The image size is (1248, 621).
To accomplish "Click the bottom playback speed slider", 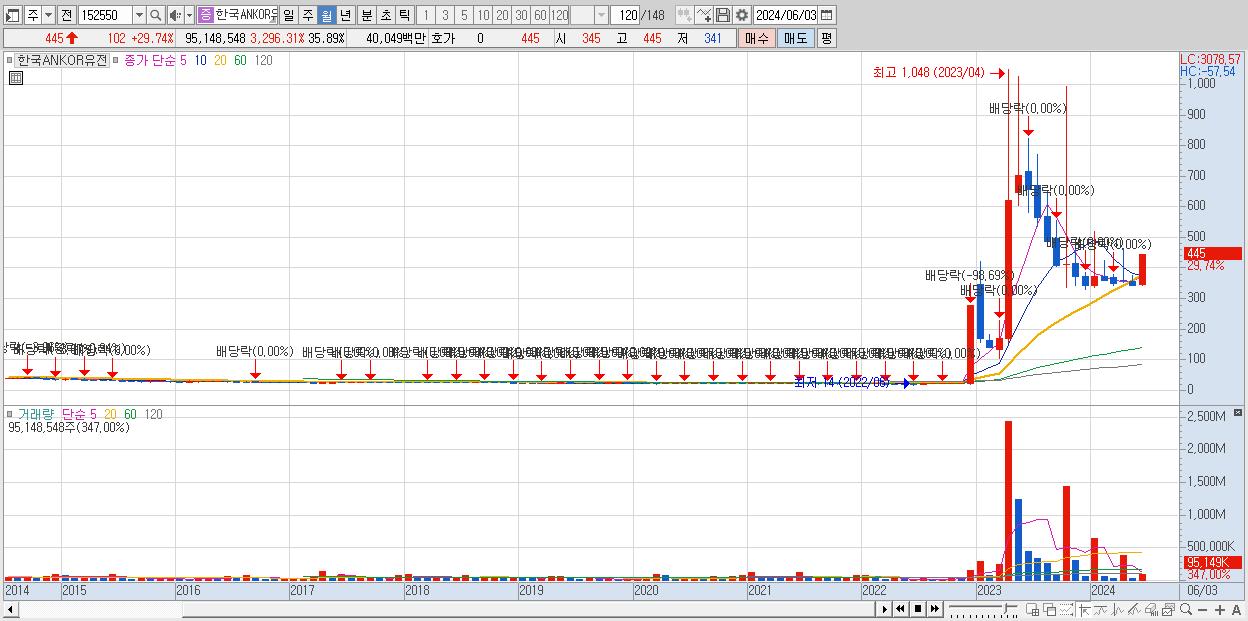I will click(x=983, y=609).
